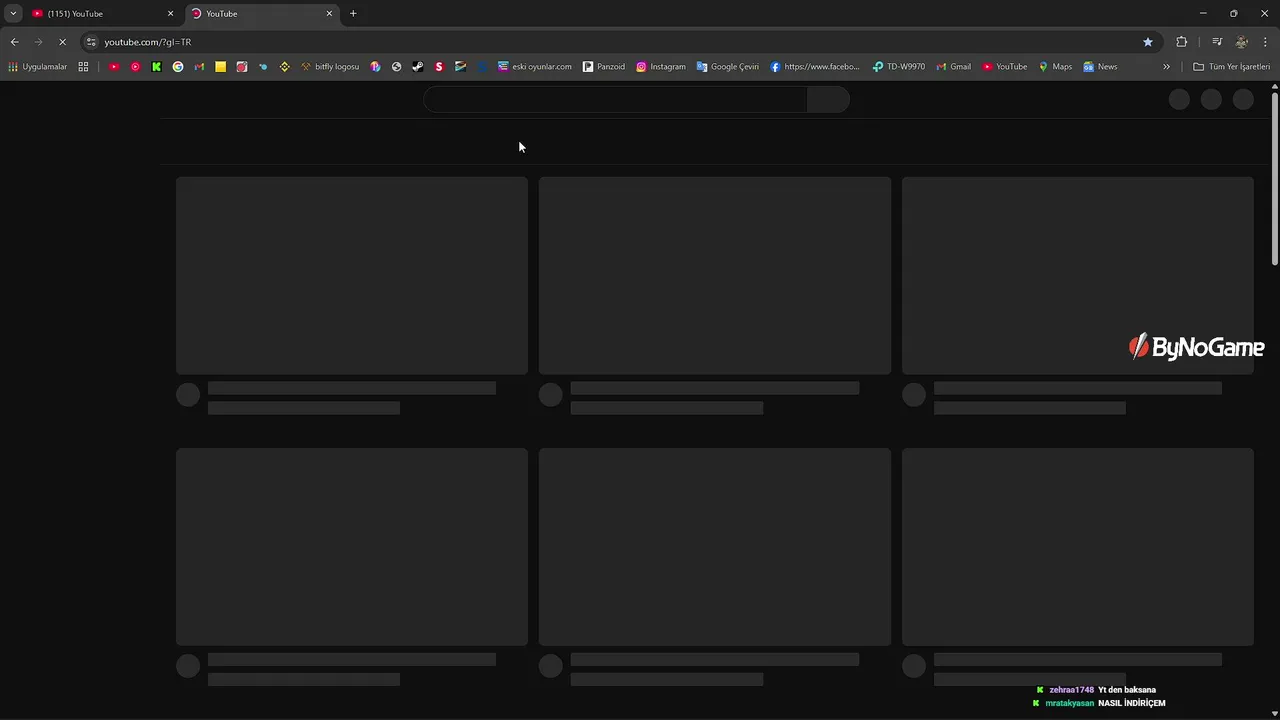This screenshot has height=720, width=1280.
Task: Select the loading YouTube tab
Action: coord(263,14)
